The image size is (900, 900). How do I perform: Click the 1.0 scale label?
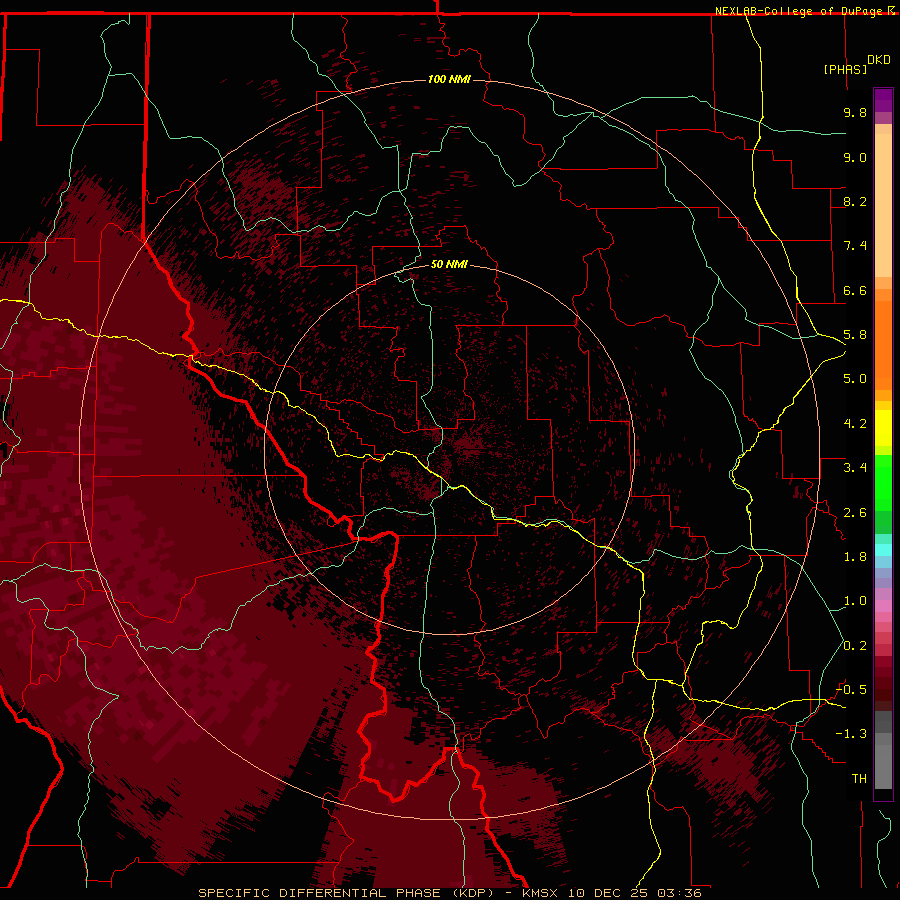point(855,601)
